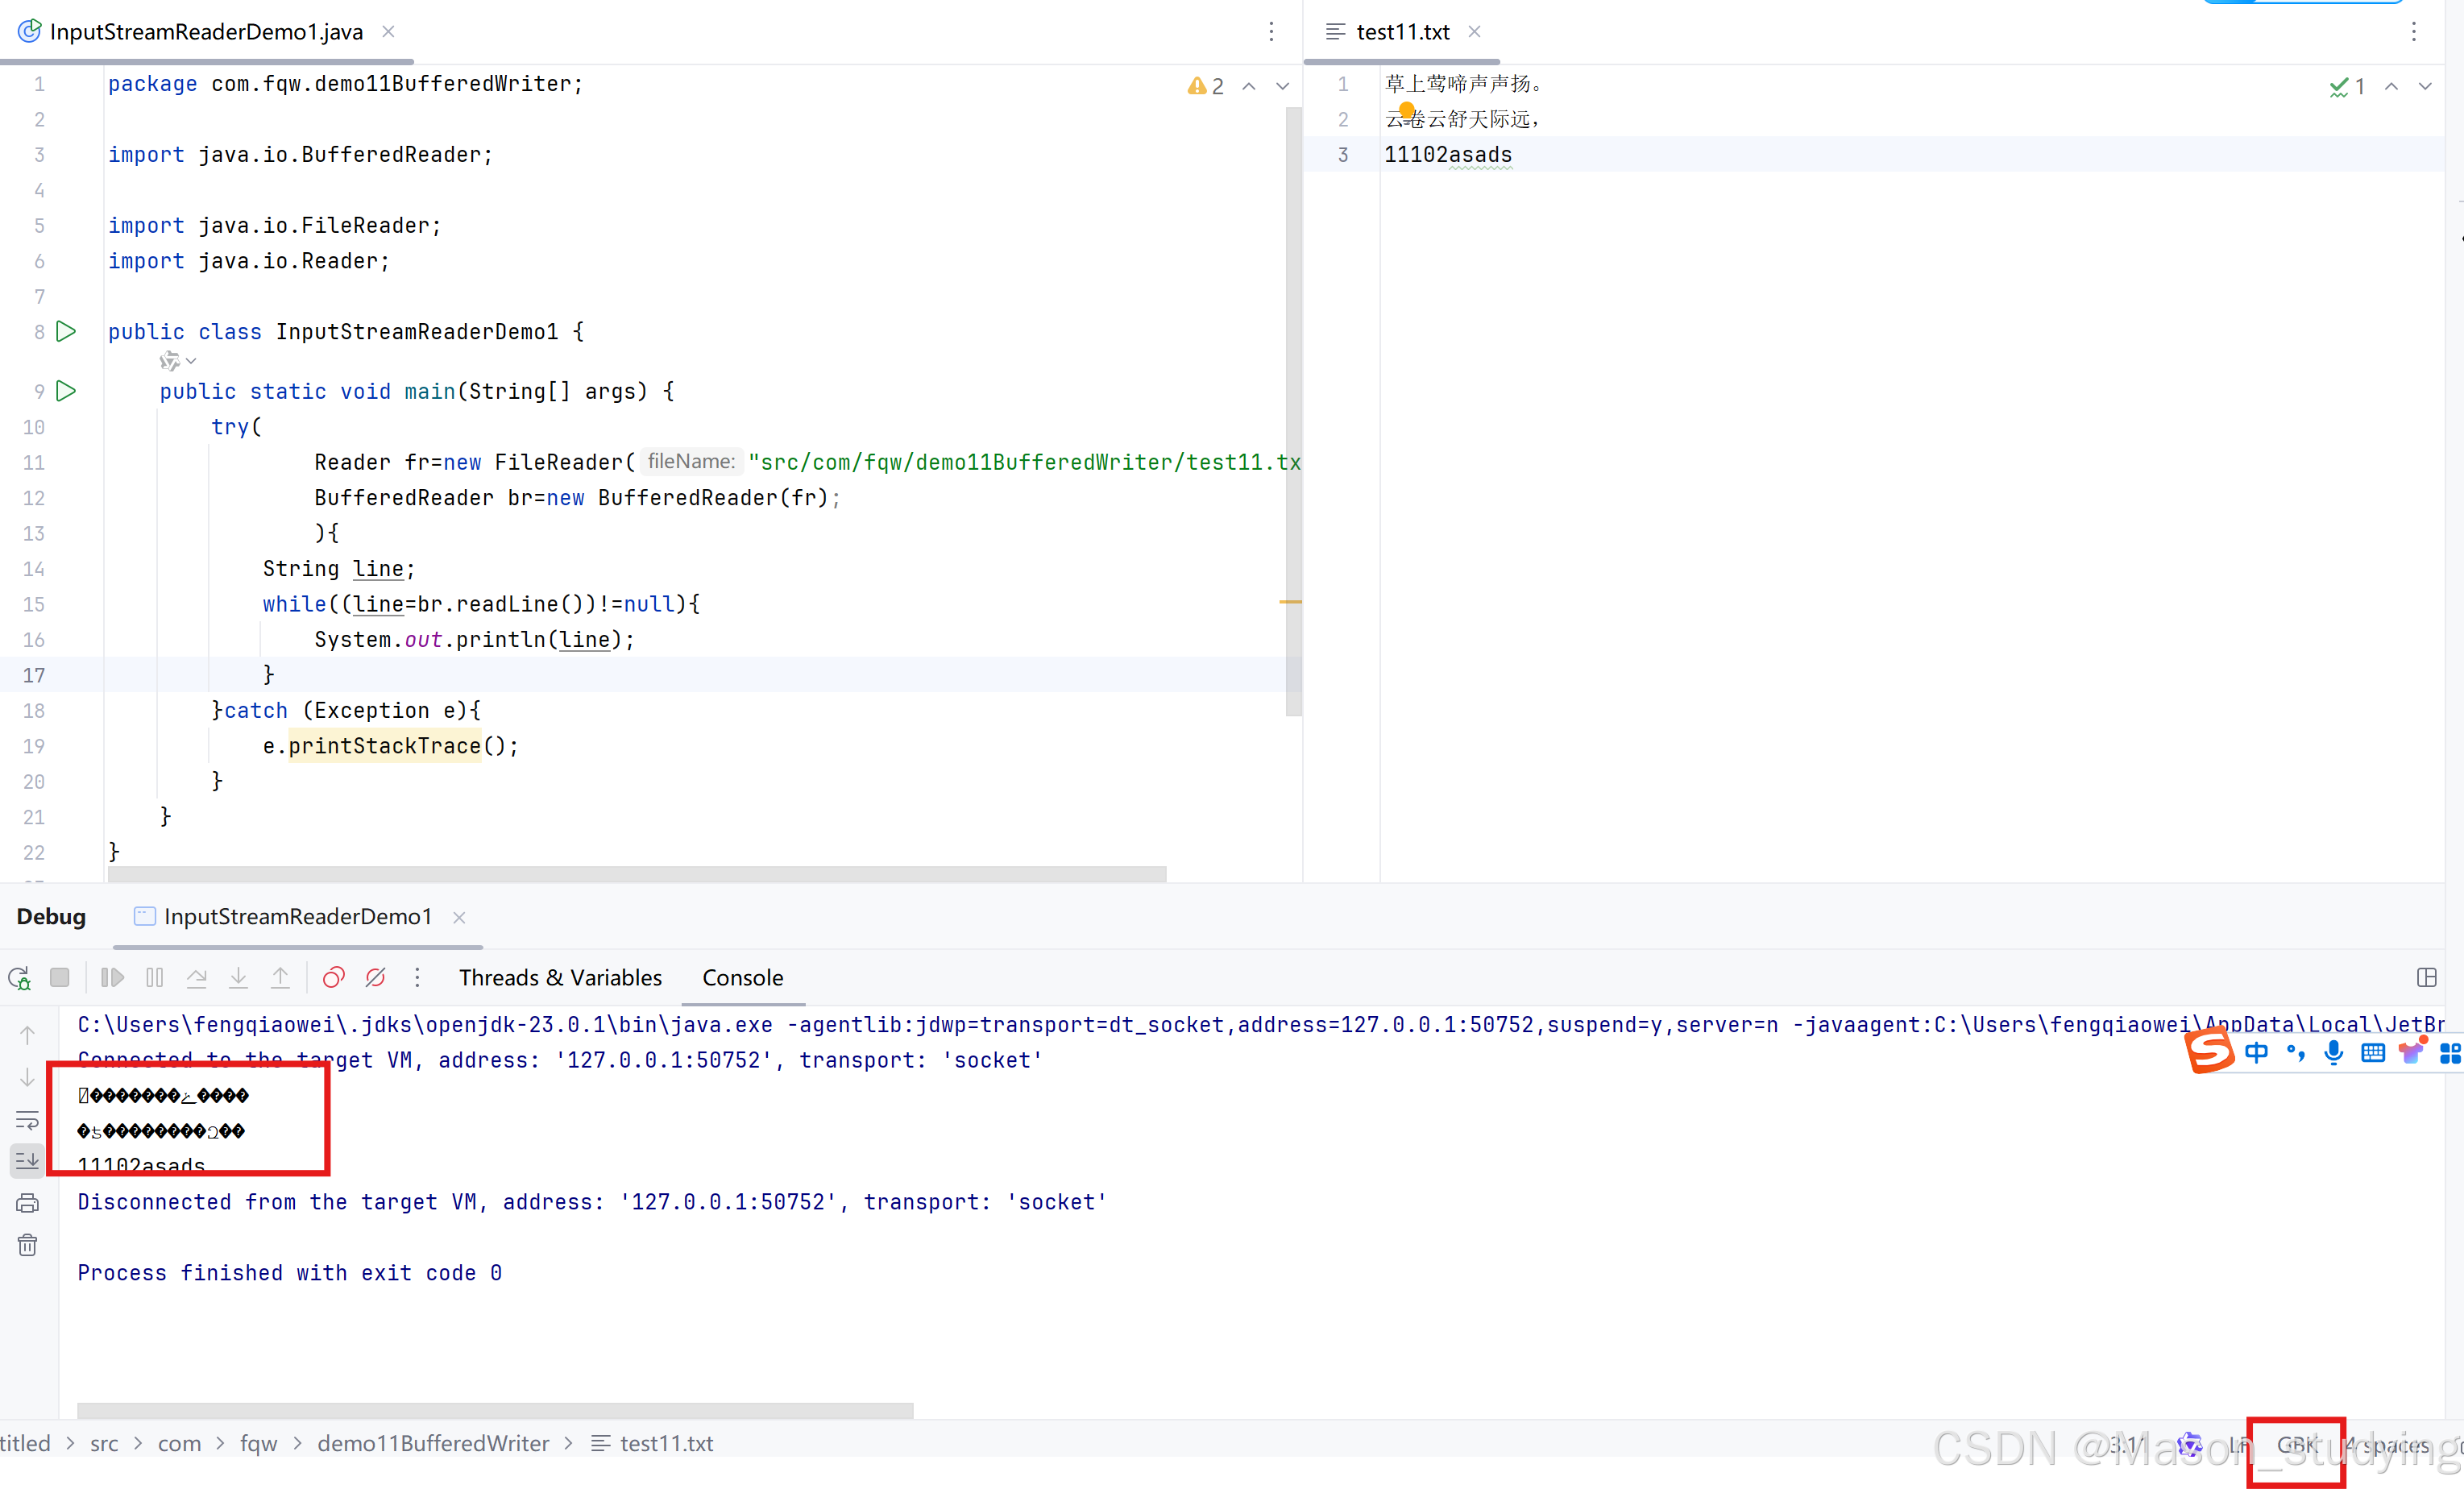Toggle scroll to end of console

coord(27,1161)
